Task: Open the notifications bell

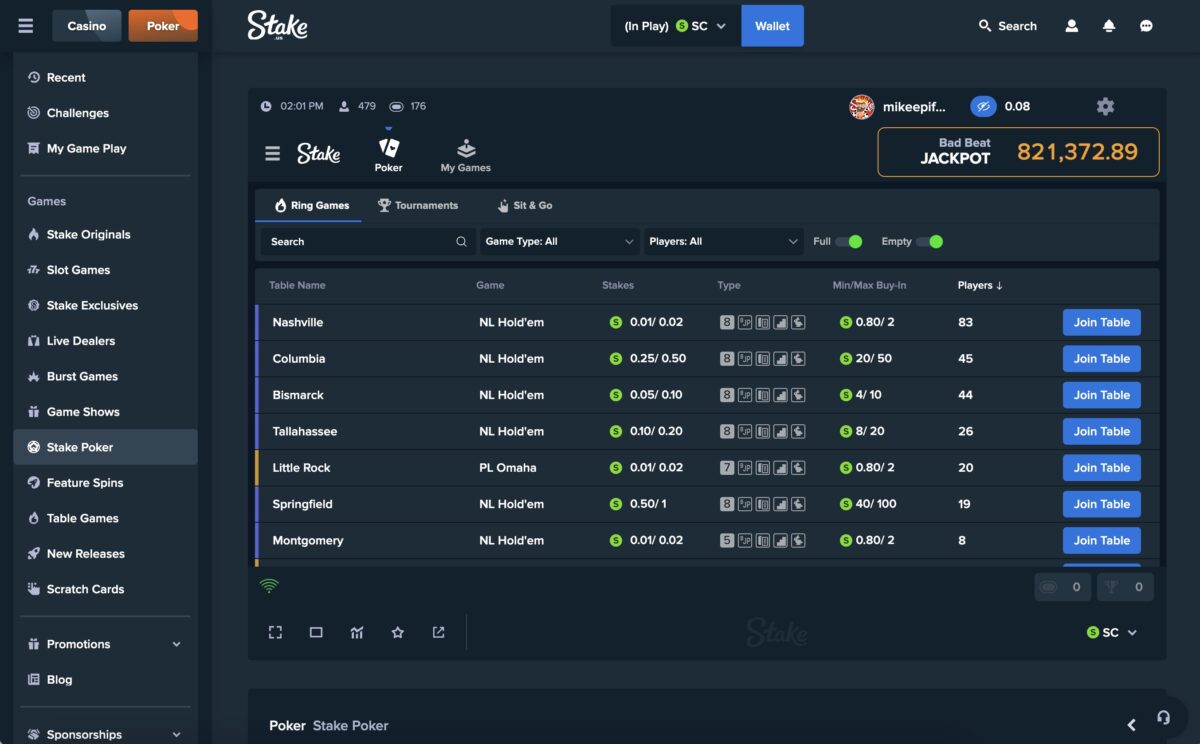Action: coord(1109,26)
